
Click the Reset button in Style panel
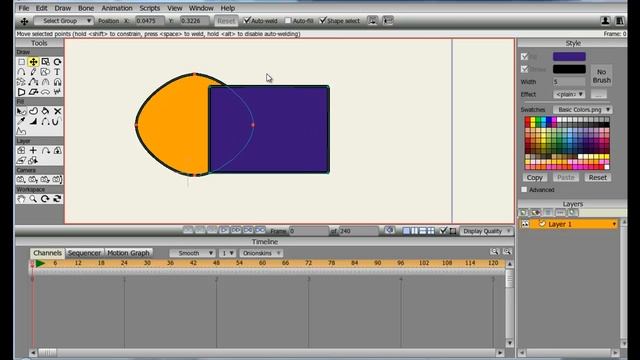(598, 178)
